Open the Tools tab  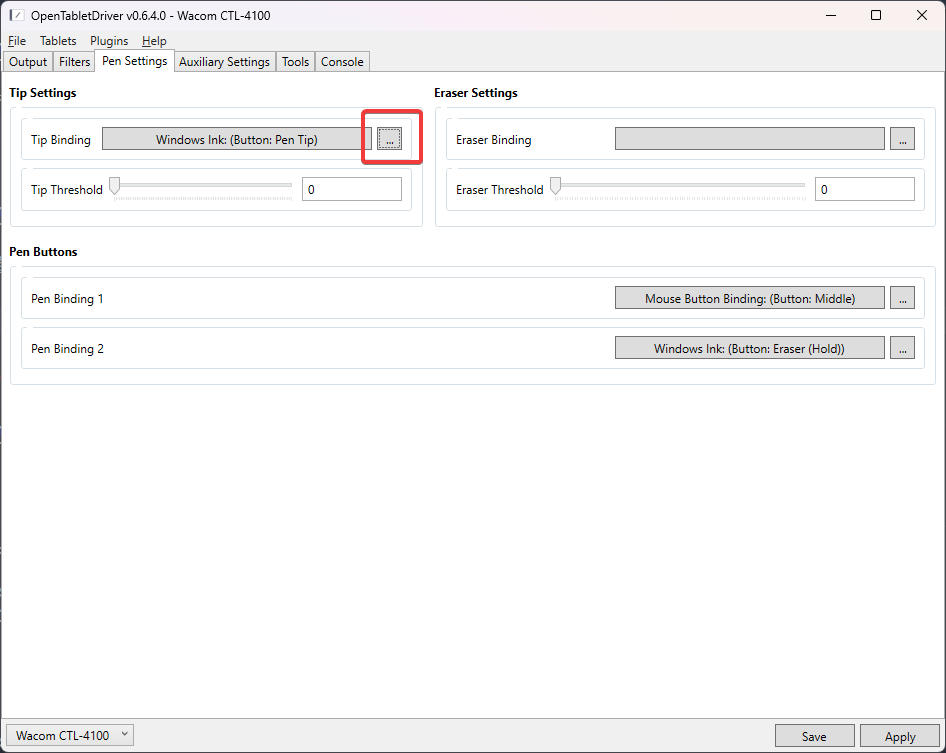click(x=295, y=61)
